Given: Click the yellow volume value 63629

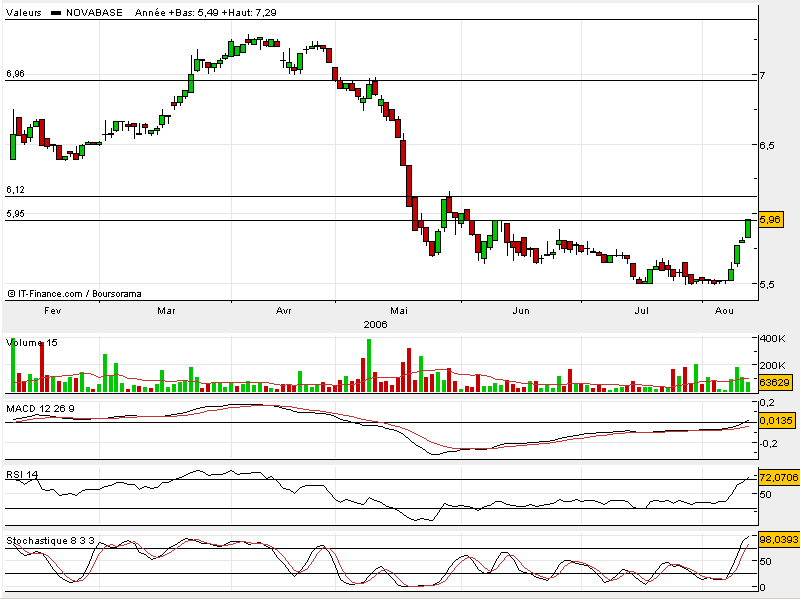Looking at the screenshot, I should [x=775, y=382].
